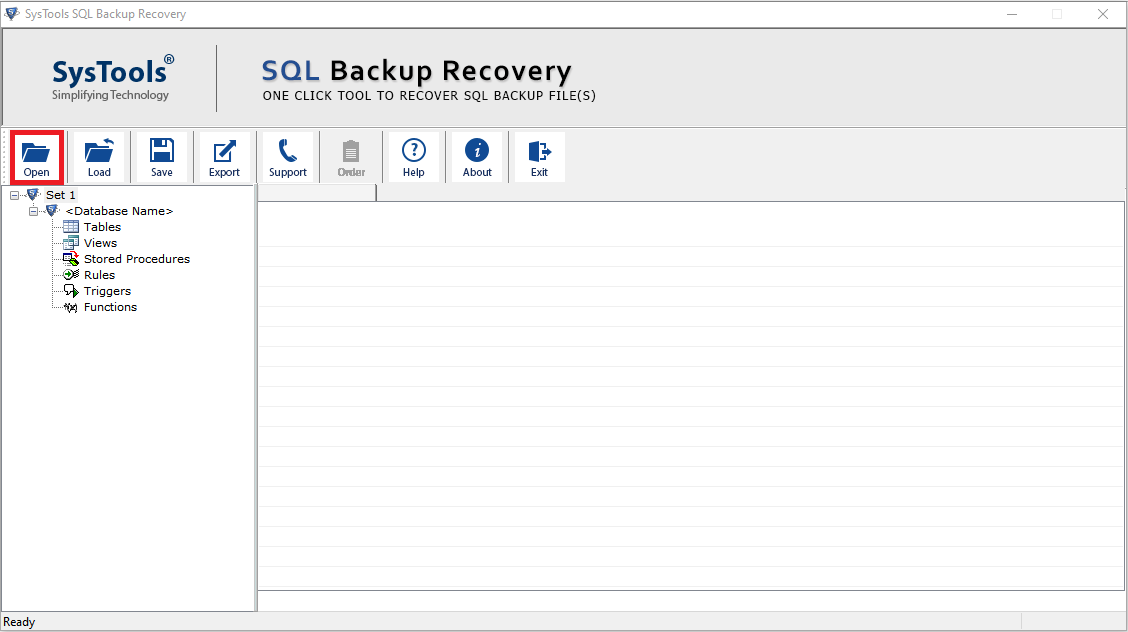Select Functions tree item

[x=110, y=307]
